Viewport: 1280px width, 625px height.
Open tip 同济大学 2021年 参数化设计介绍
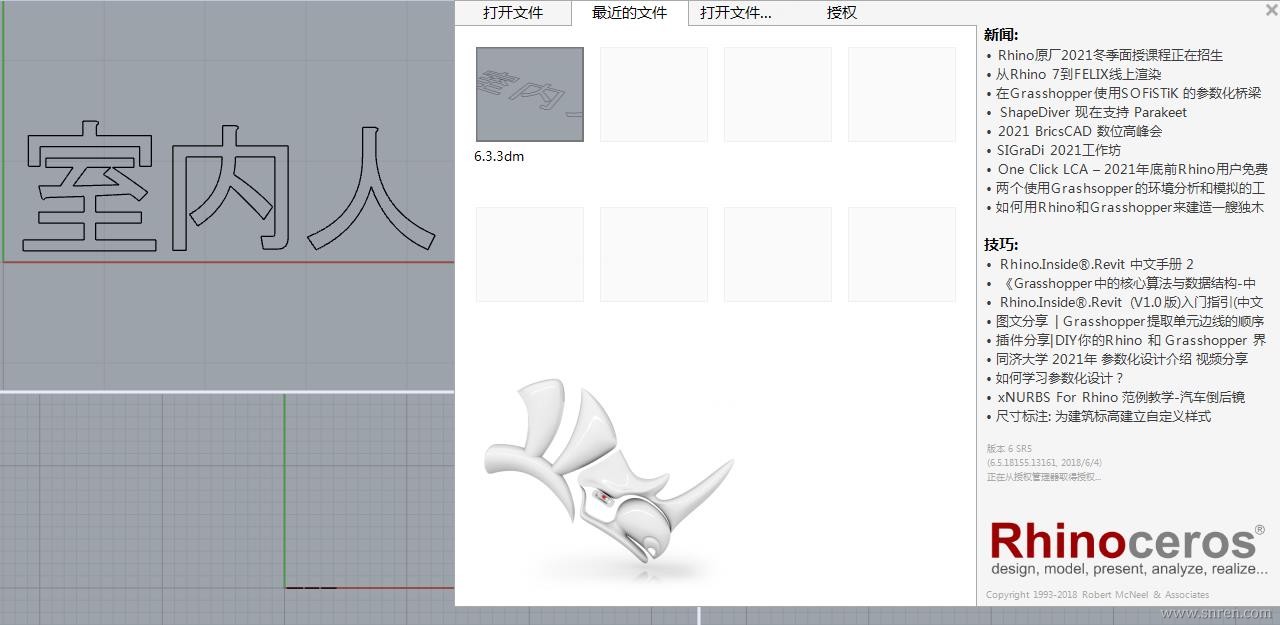click(x=1122, y=359)
